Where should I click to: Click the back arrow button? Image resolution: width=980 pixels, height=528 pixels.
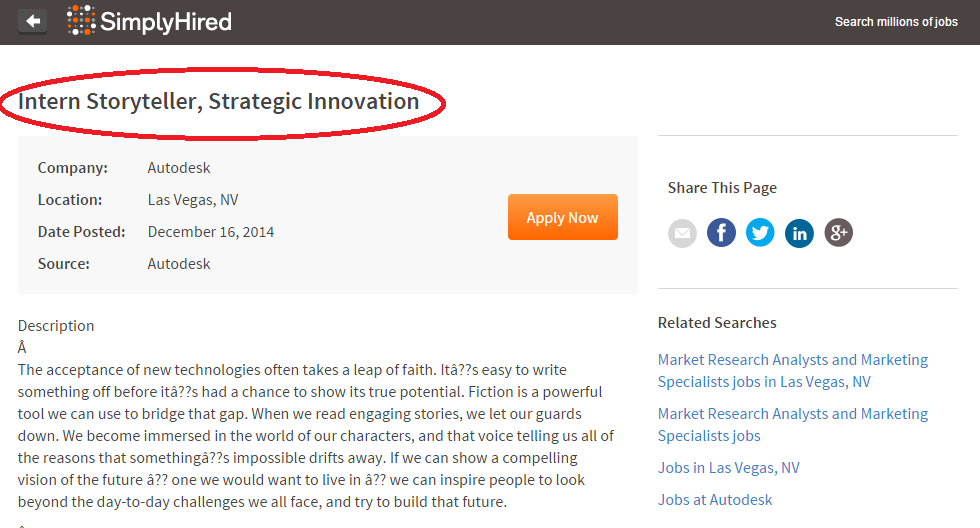click(32, 21)
